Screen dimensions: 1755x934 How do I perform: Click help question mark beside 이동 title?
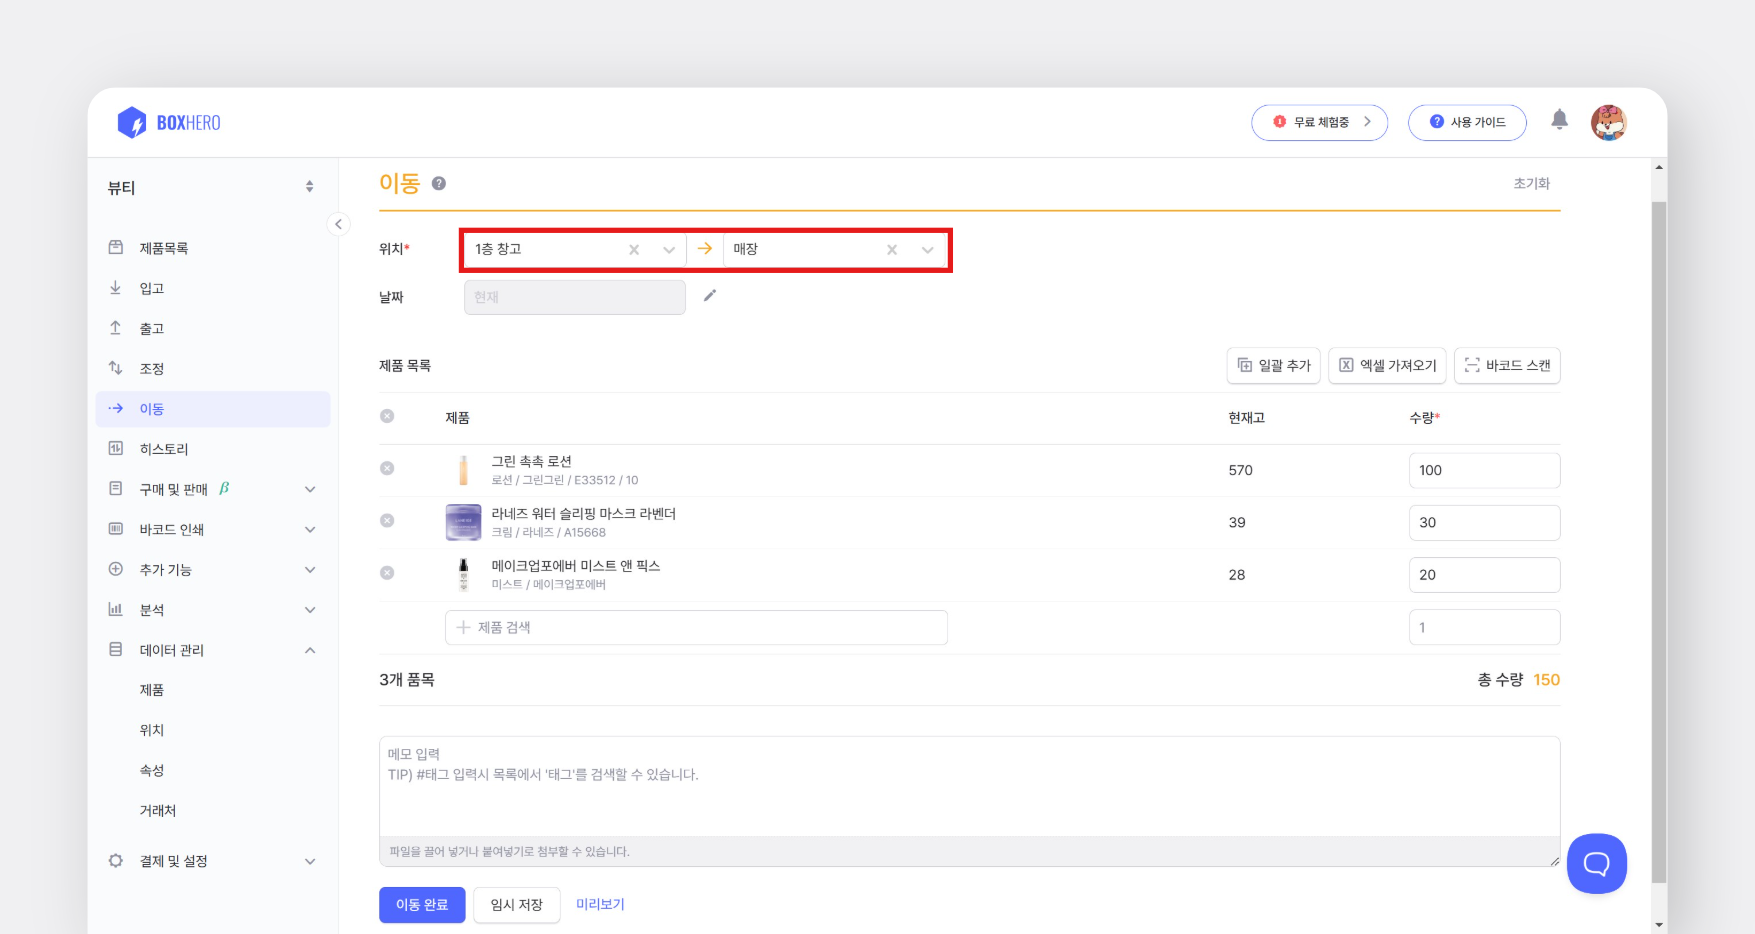(439, 183)
